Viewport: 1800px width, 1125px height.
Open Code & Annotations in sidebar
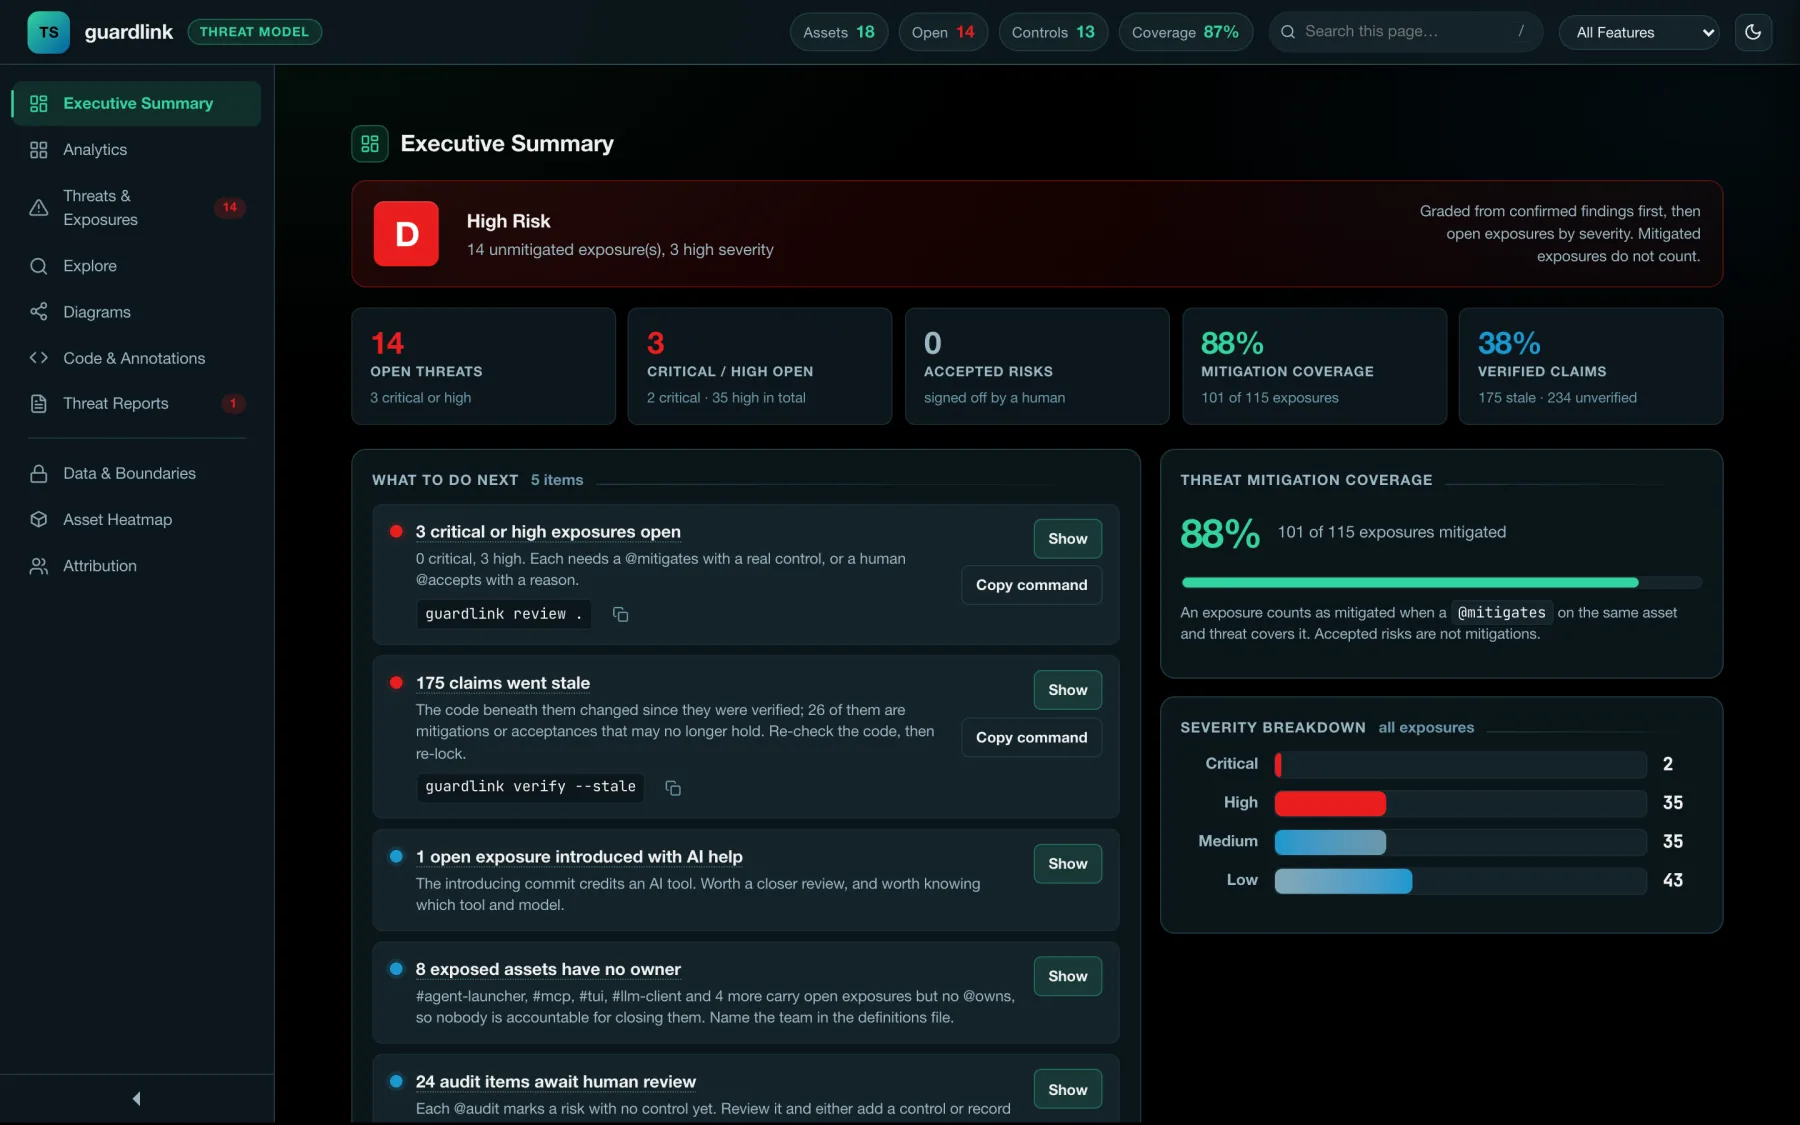pyautogui.click(x=136, y=358)
